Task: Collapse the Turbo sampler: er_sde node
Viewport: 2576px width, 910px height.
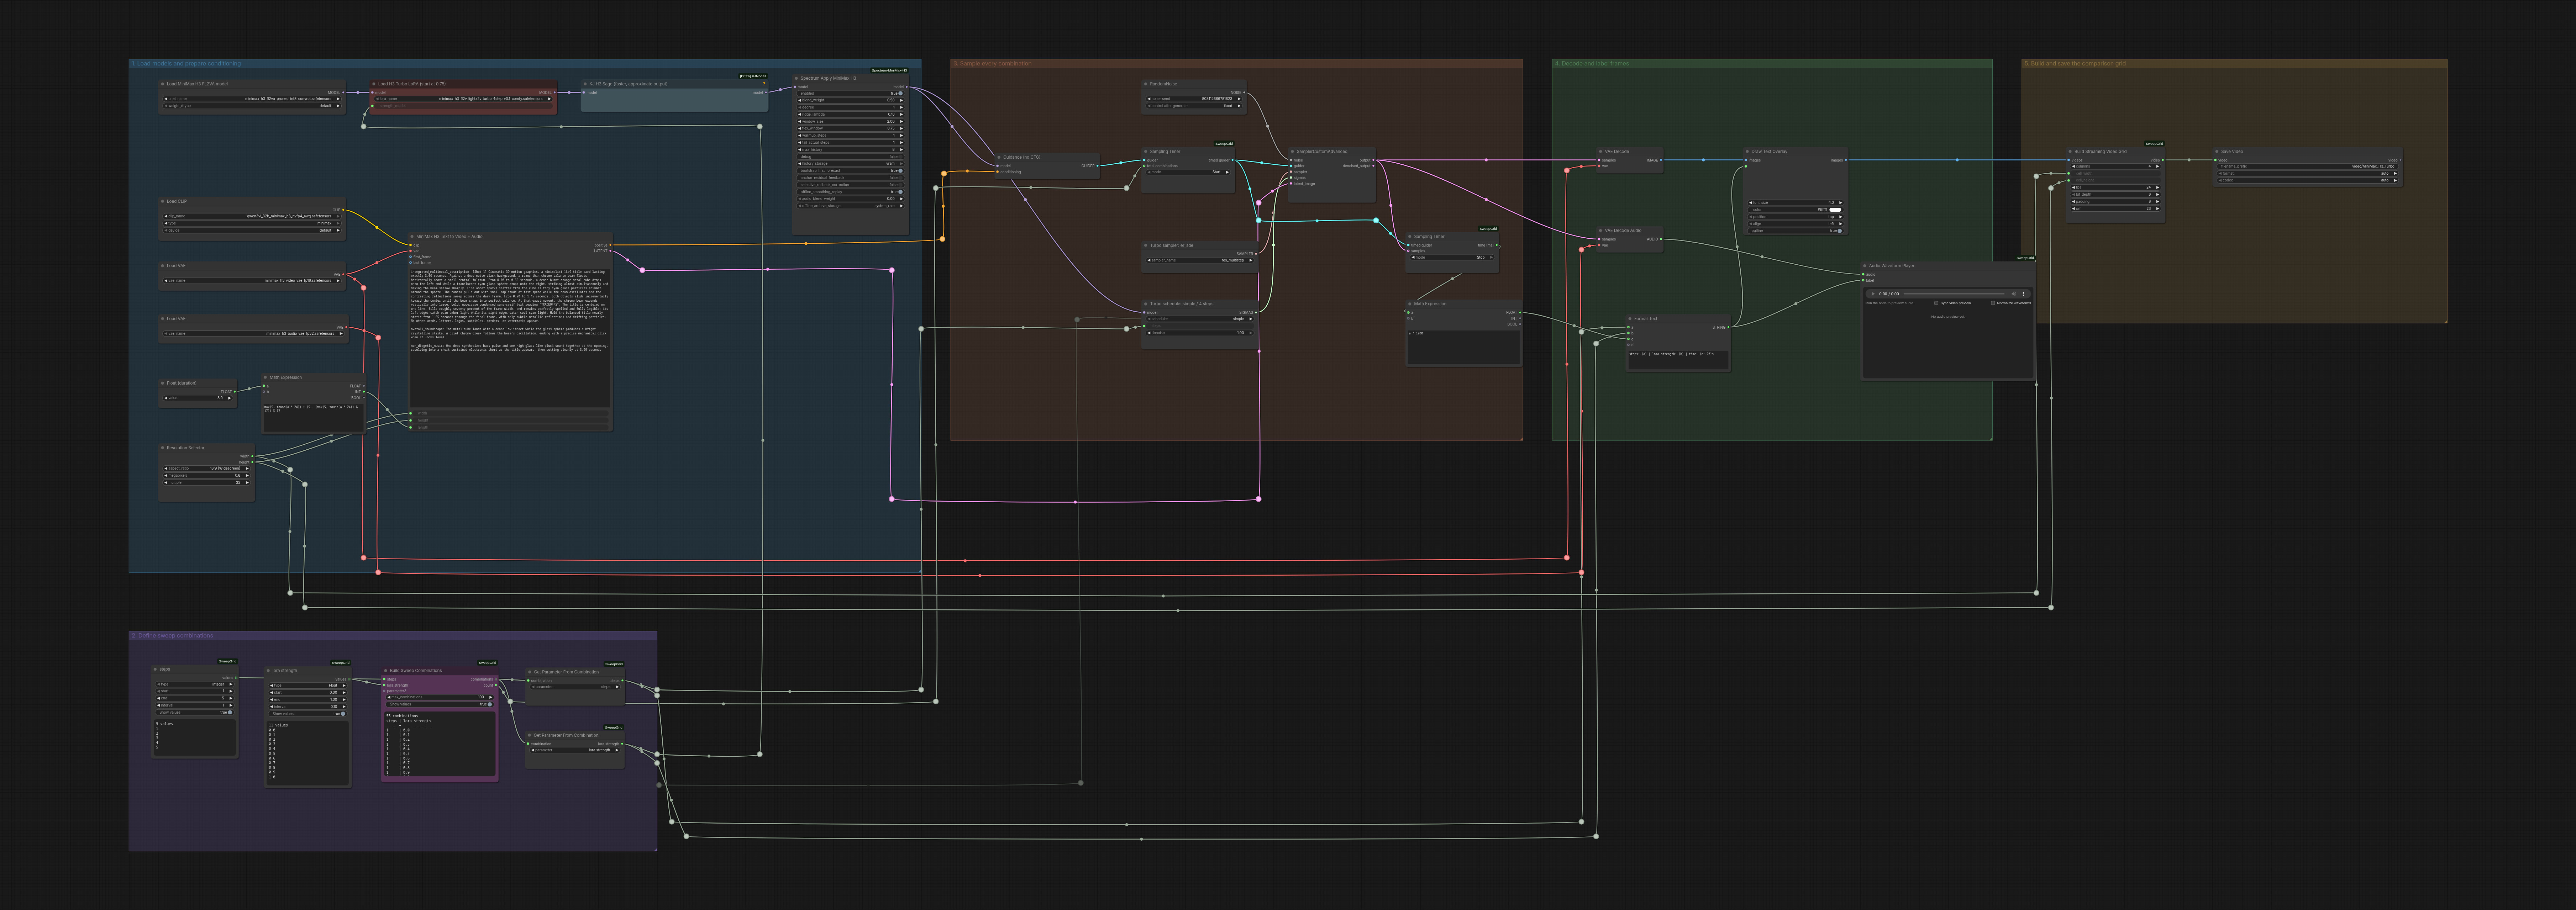Action: pyautogui.click(x=1146, y=245)
